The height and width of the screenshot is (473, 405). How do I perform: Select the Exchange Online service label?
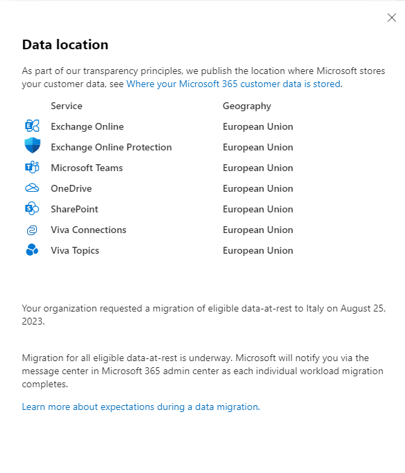(x=87, y=127)
